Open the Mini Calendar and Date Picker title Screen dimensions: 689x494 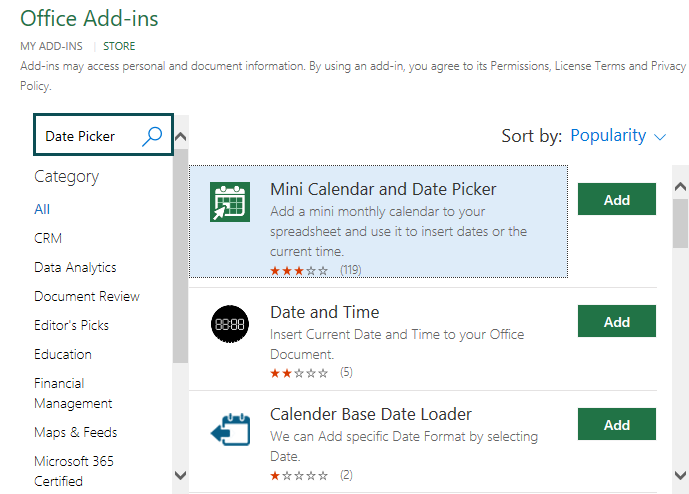pyautogui.click(x=383, y=189)
